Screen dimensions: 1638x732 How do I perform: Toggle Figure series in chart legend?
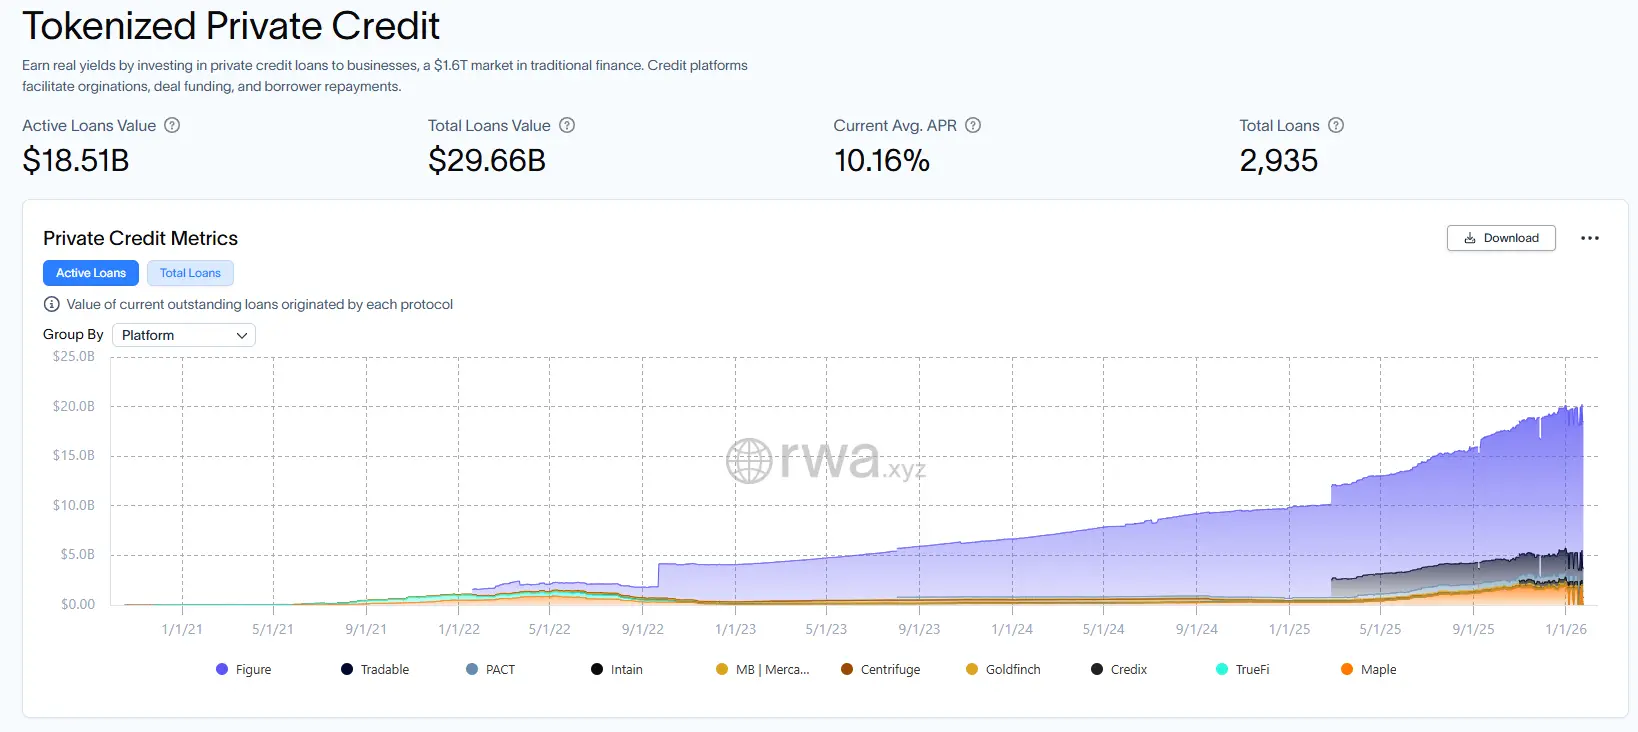click(244, 670)
